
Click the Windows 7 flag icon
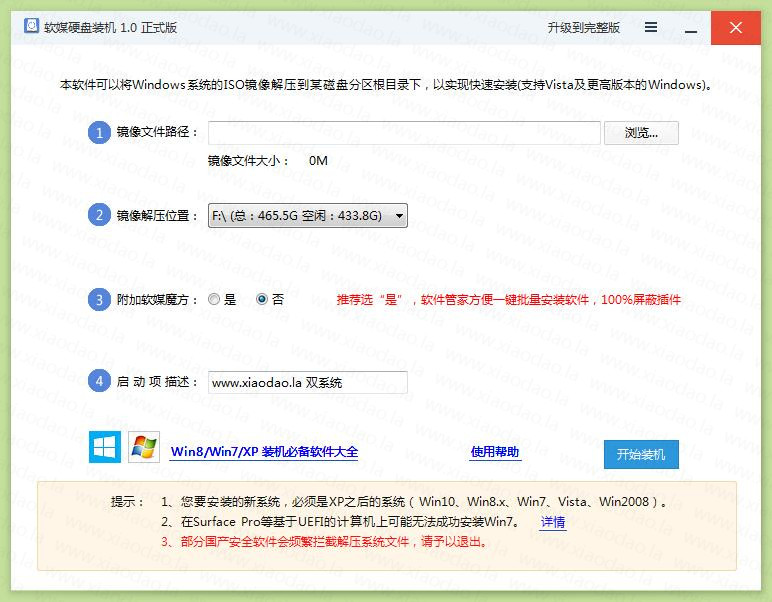pyautogui.click(x=144, y=447)
